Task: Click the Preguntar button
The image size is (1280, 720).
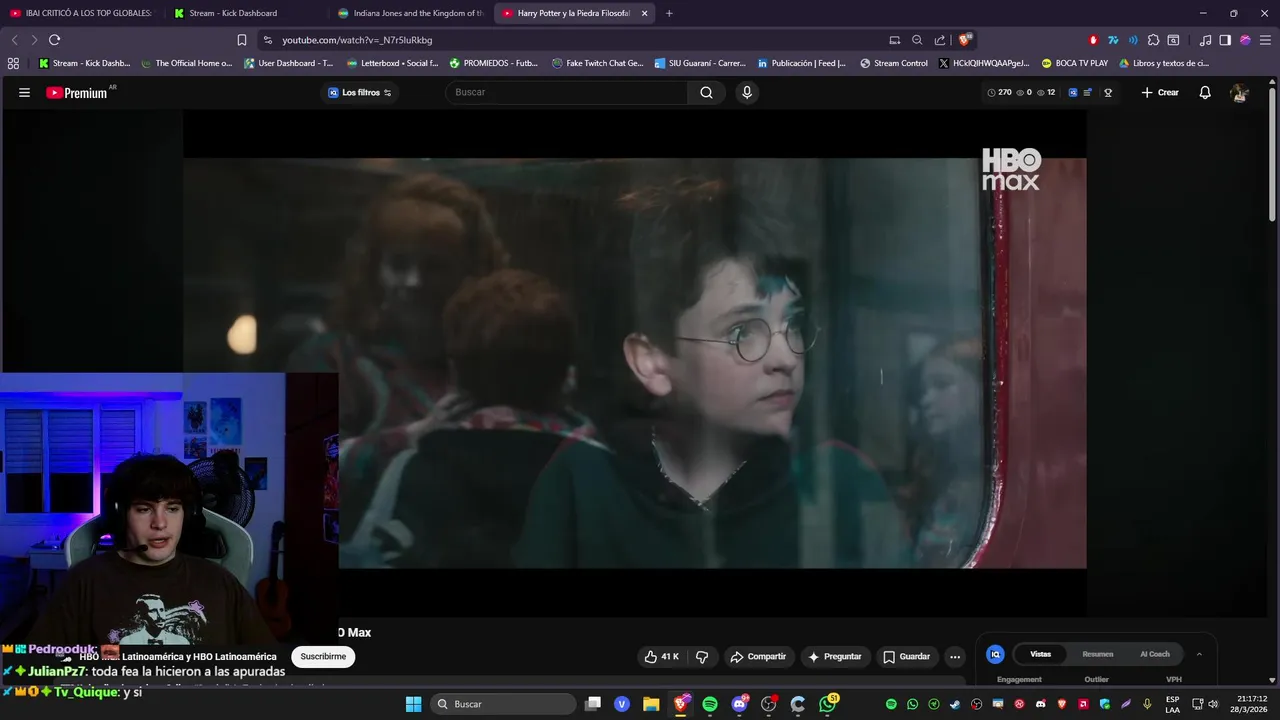Action: click(x=835, y=657)
